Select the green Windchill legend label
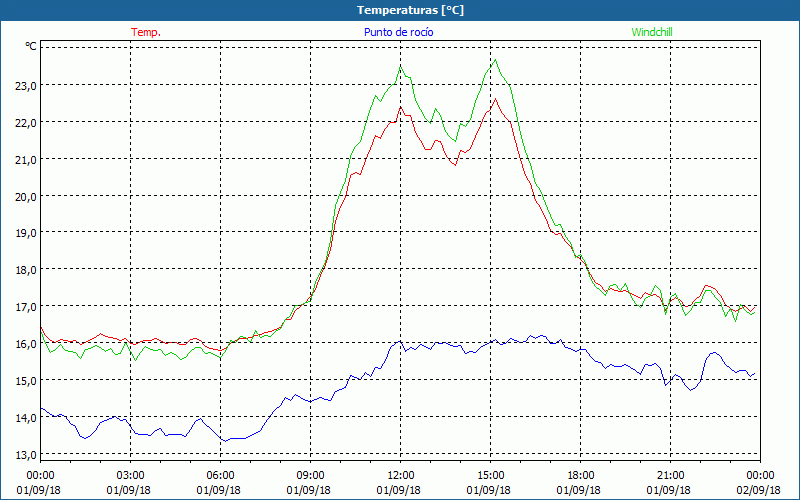This screenshot has width=800, height=500. pos(652,32)
